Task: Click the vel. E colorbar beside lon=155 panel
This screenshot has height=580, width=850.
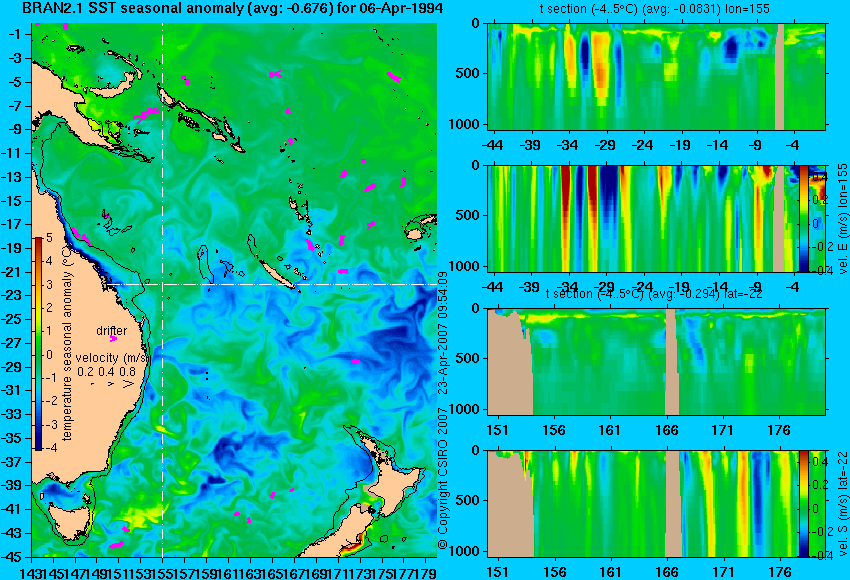Action: point(804,218)
